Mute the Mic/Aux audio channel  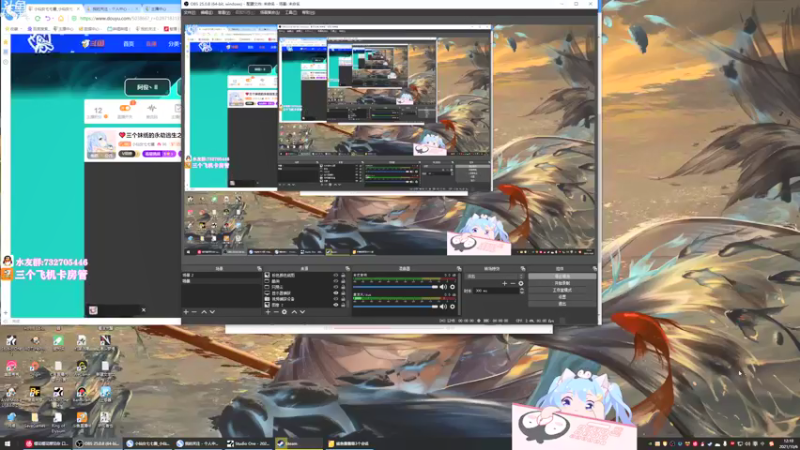(x=443, y=307)
